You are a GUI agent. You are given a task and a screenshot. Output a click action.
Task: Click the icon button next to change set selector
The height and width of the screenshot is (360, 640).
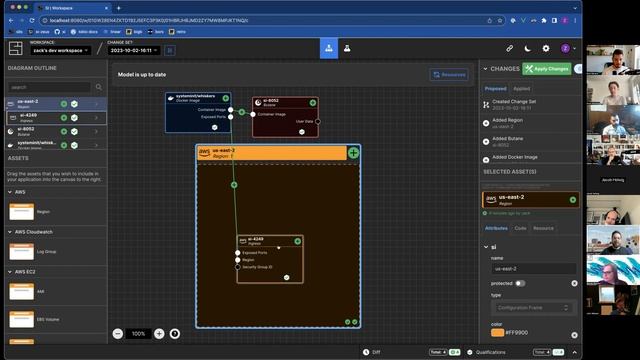coord(170,50)
